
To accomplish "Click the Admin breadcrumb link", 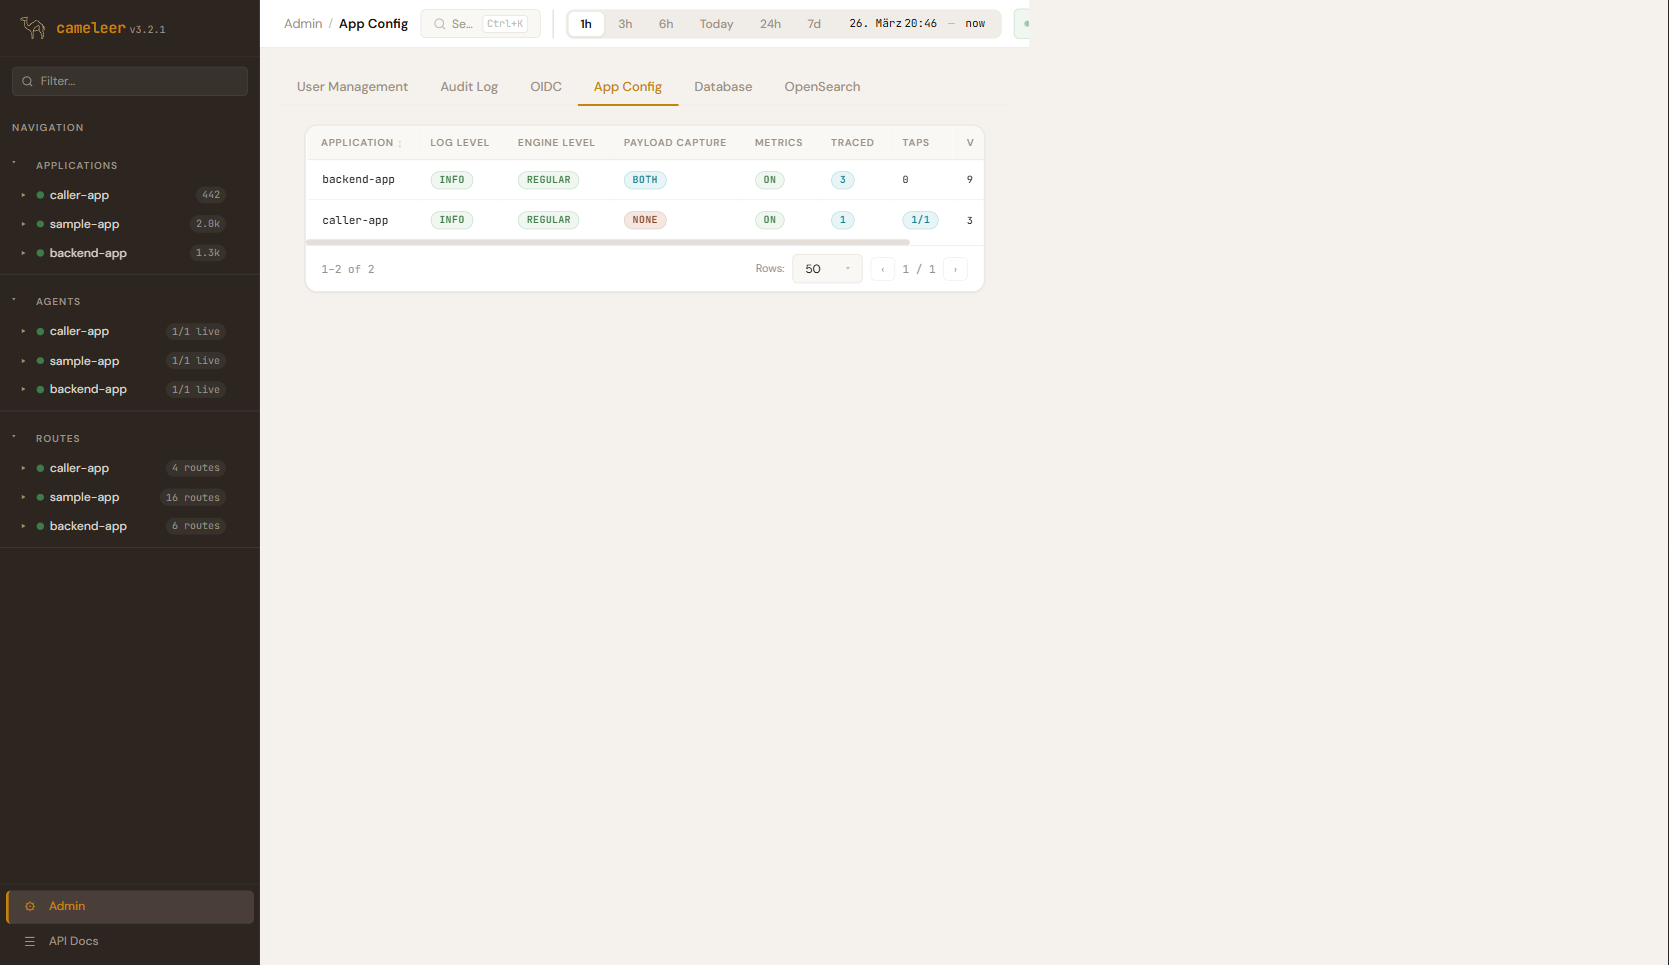I will point(303,24).
